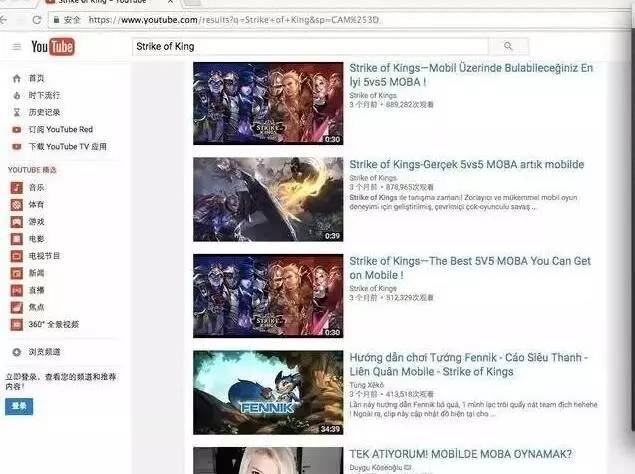635x474 pixels.
Task: Click the search magnifier button
Action: pos(508,46)
